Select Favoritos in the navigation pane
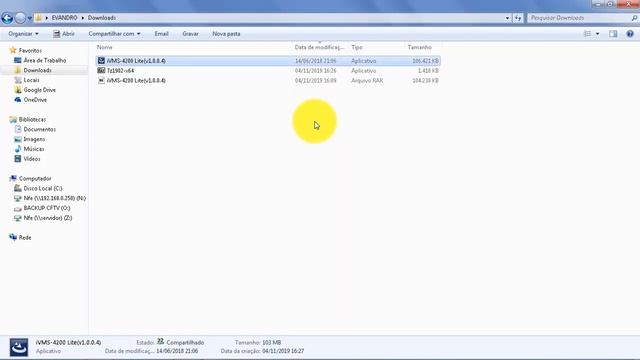The height and width of the screenshot is (360, 640). click(30, 51)
